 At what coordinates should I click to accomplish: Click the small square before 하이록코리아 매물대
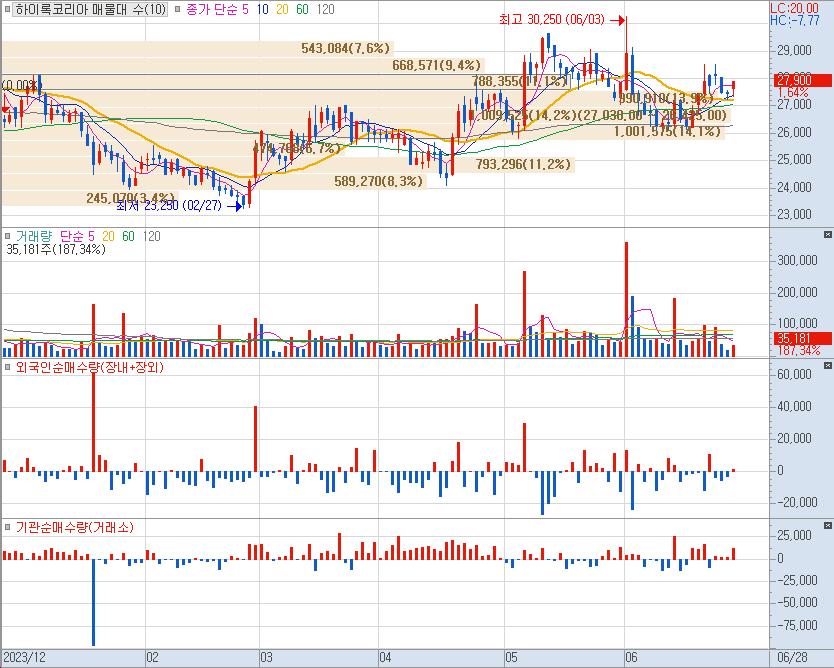7,9
